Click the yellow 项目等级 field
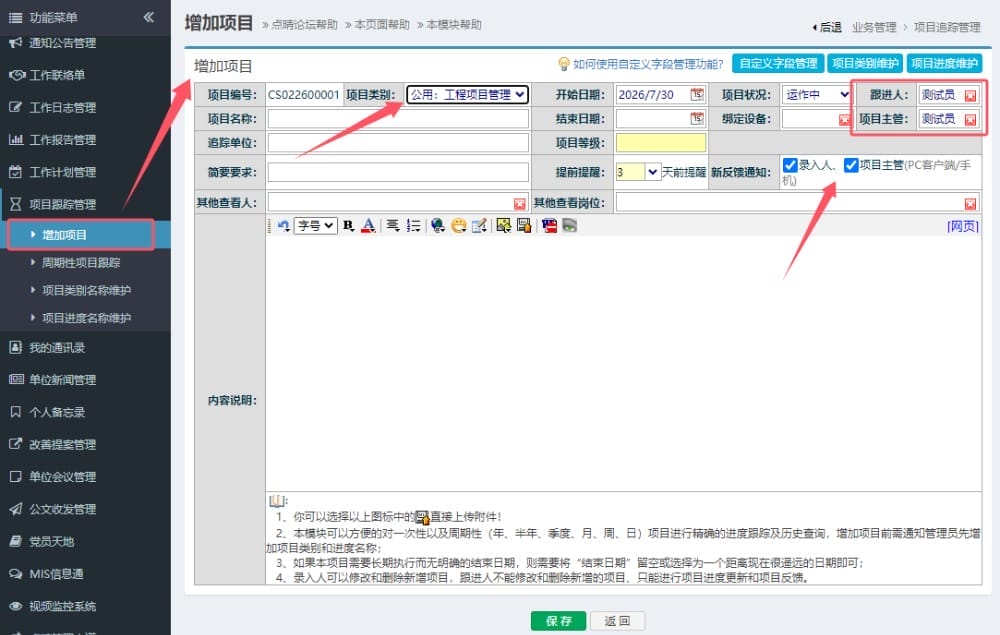This screenshot has height=635, width=1000. (661, 142)
